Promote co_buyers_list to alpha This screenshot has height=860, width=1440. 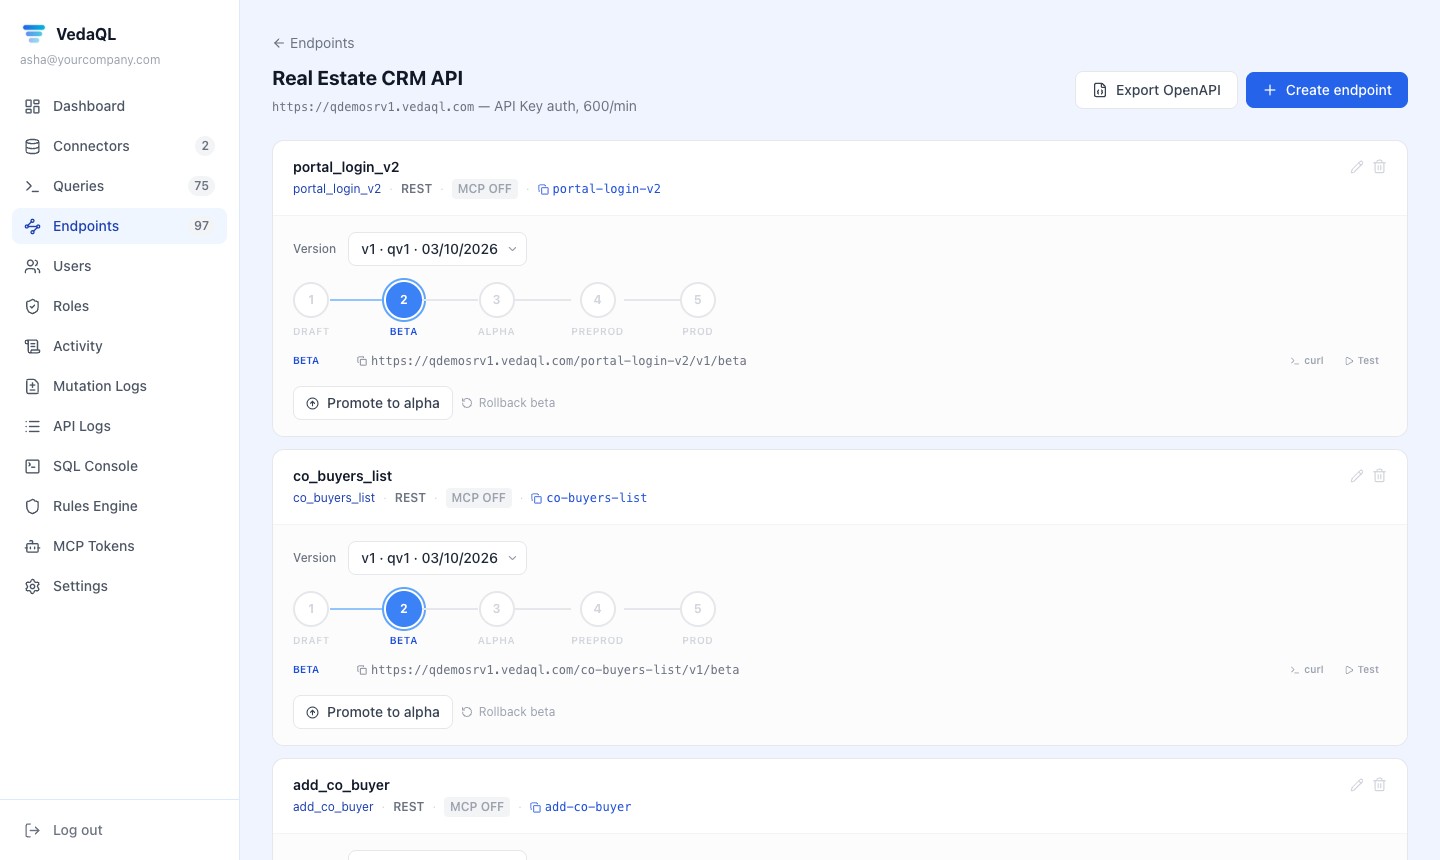(x=373, y=712)
